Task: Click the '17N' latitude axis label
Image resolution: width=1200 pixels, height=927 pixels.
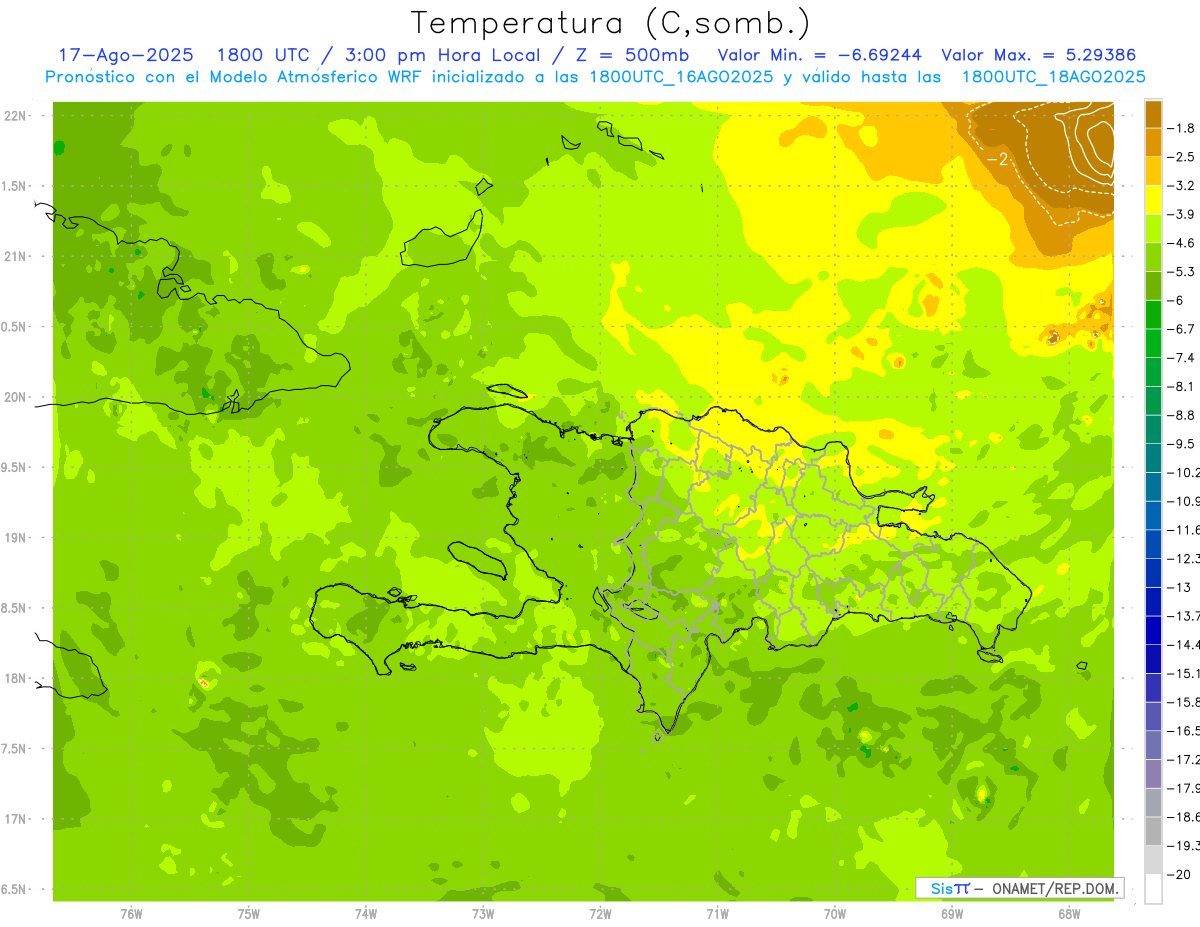Action: tap(15, 820)
